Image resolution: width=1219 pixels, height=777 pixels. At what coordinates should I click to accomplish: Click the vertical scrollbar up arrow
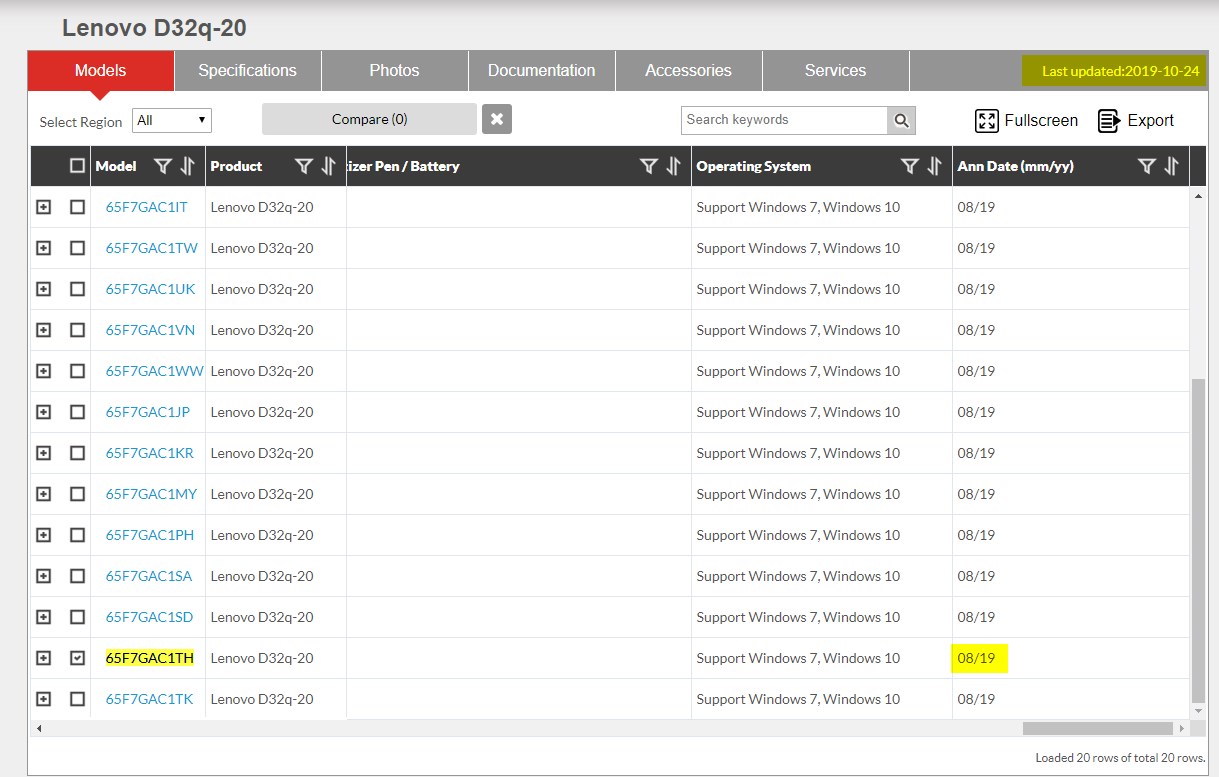coord(1198,196)
